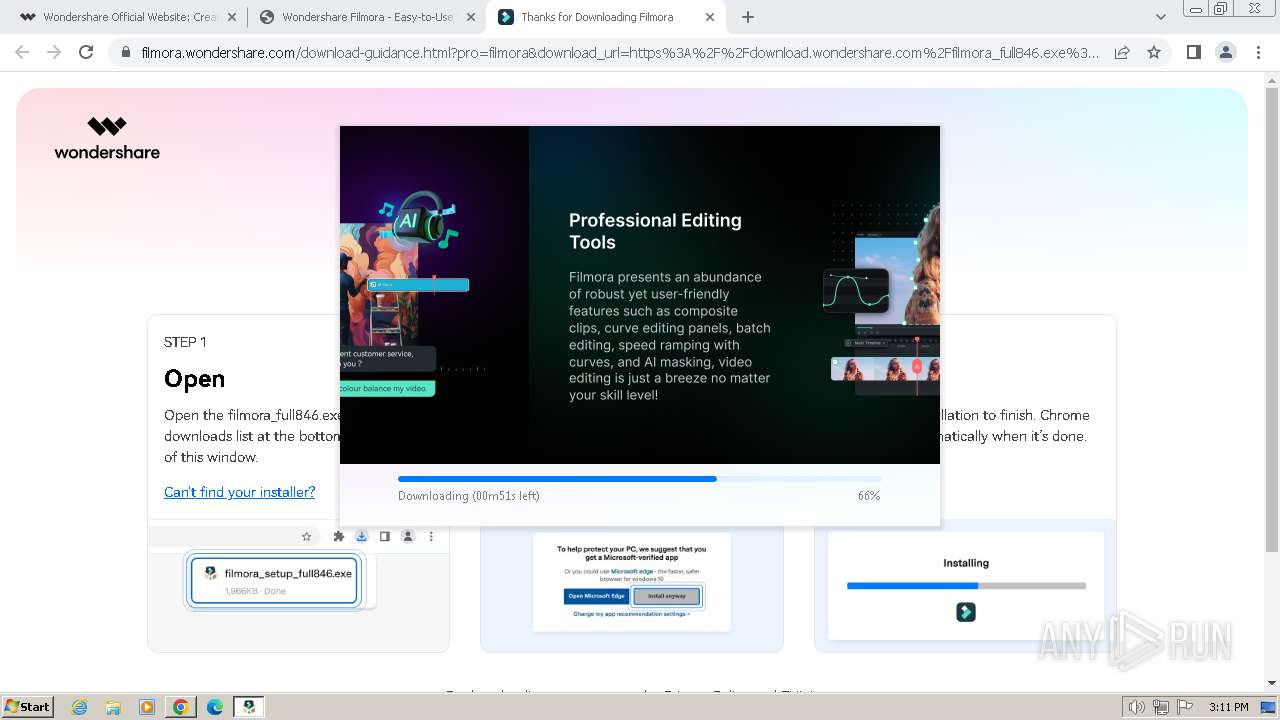This screenshot has width=1280, height=720.
Task: Bookmark this page with star icon
Action: tap(1154, 52)
